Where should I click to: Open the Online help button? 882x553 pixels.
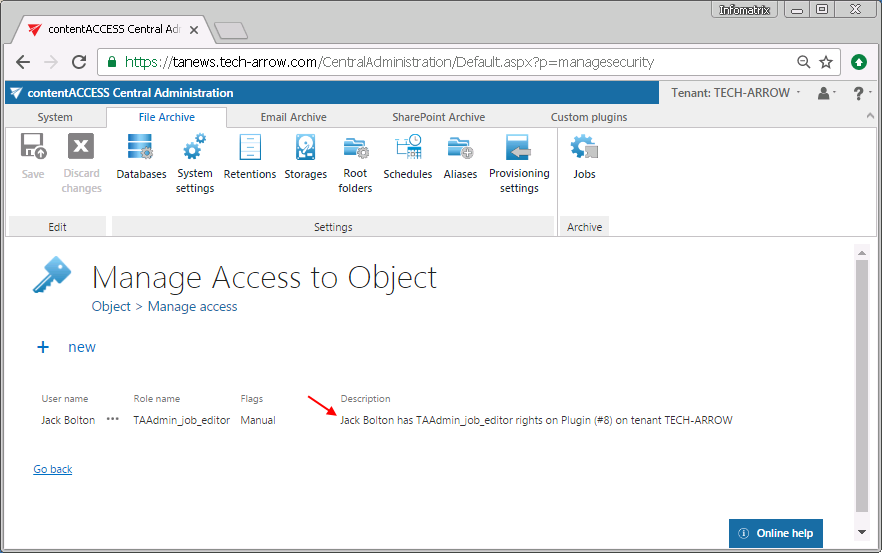coord(777,533)
